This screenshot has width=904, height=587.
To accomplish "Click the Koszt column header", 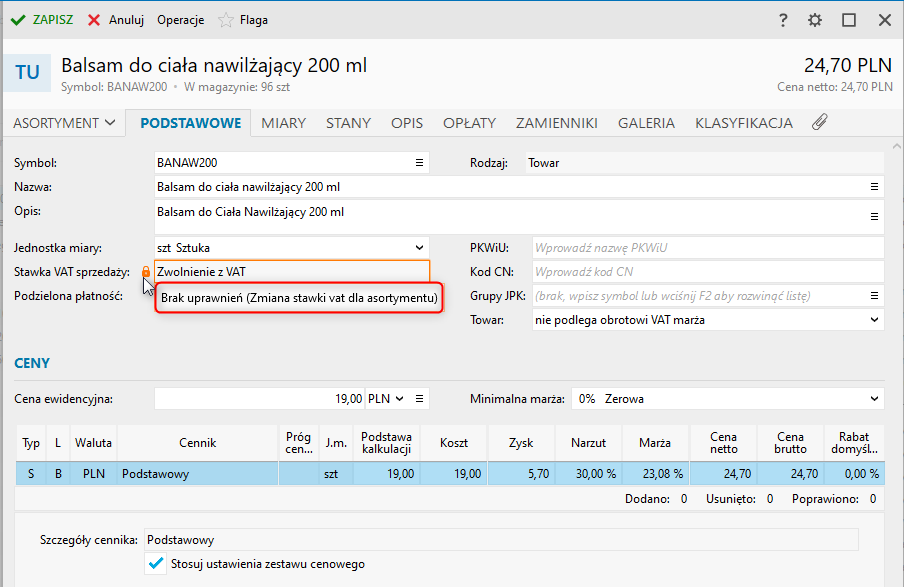I will pyautogui.click(x=454, y=443).
